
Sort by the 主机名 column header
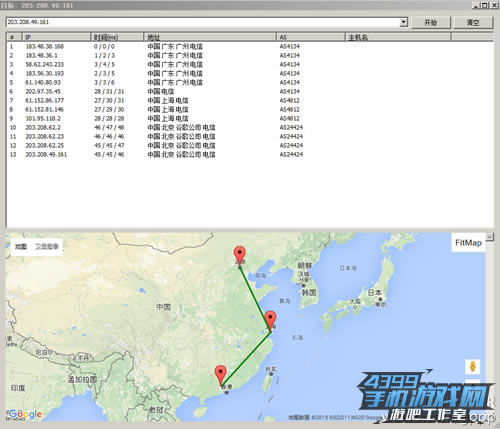coord(398,37)
